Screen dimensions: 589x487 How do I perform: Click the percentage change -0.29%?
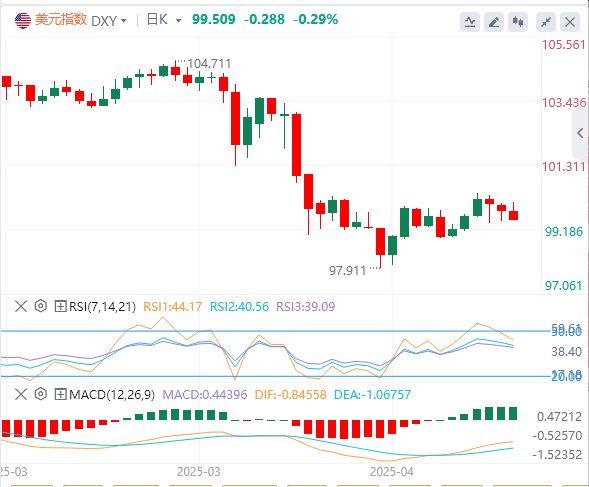pos(316,20)
